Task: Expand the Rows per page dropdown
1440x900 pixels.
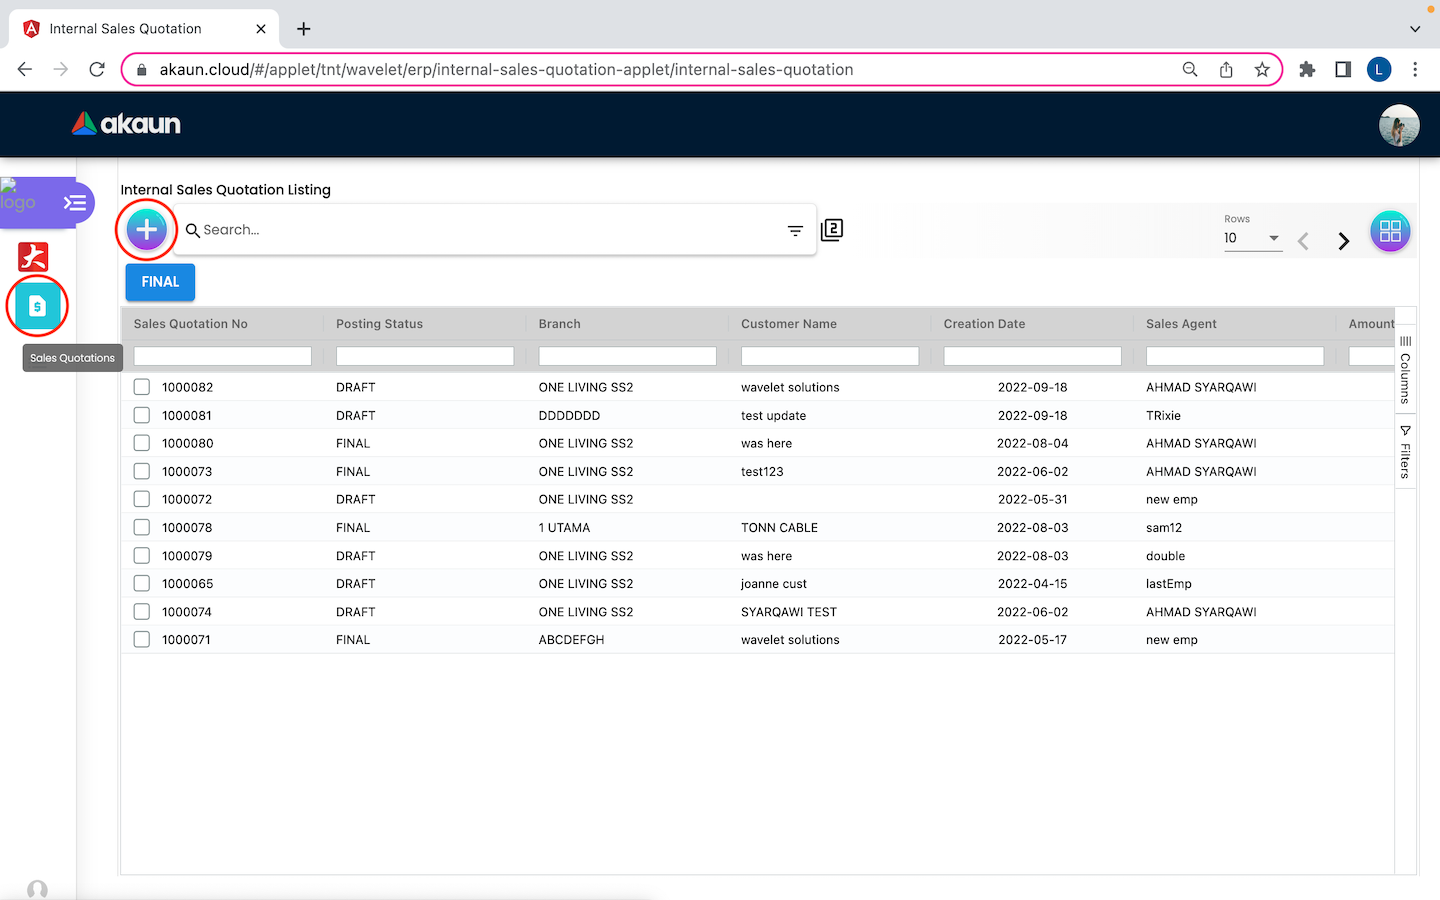Action: point(1252,238)
